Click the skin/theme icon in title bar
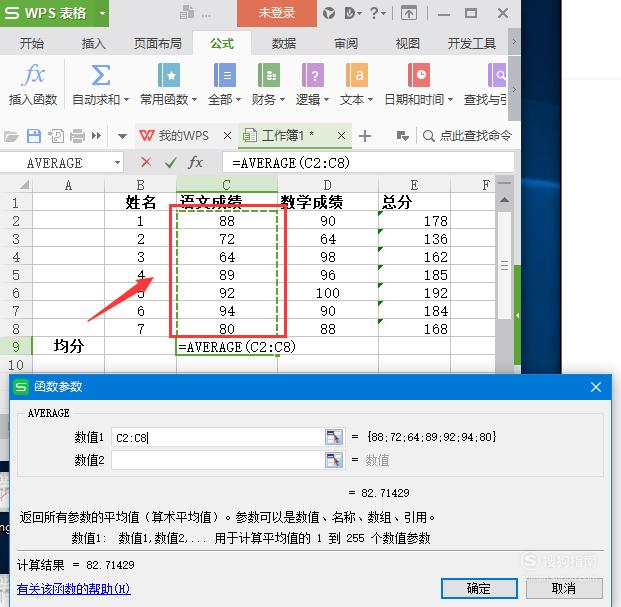Viewport: 621px width, 607px height. coord(329,13)
